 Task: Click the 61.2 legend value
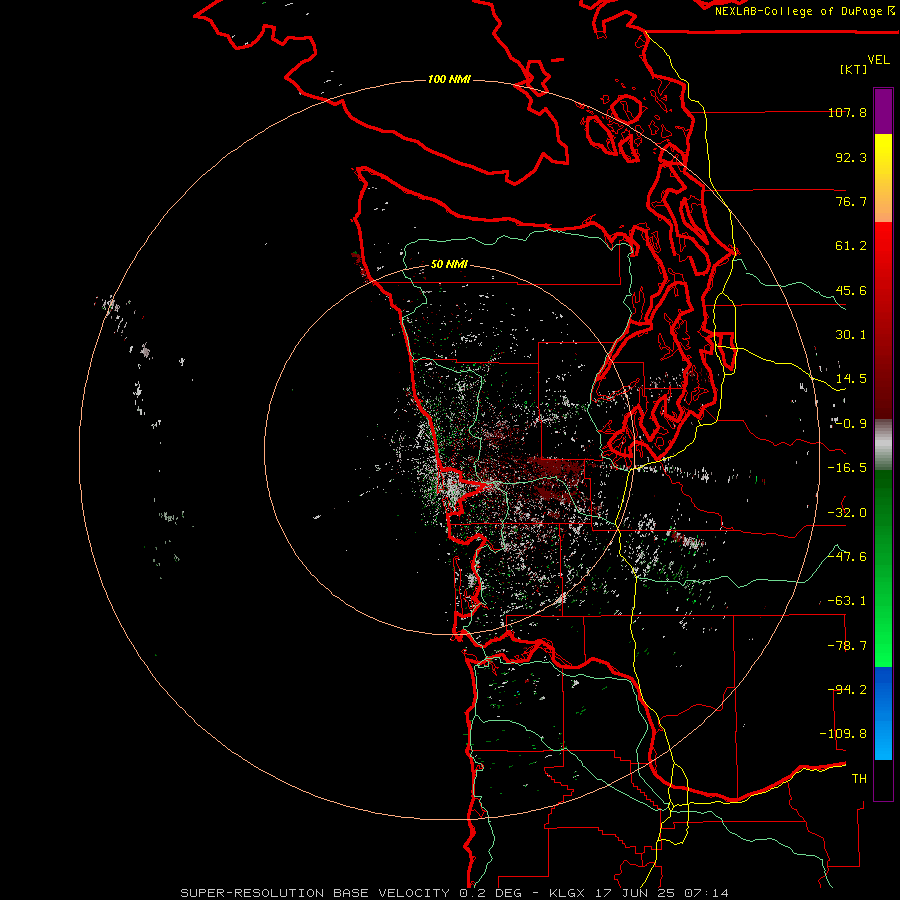(851, 246)
